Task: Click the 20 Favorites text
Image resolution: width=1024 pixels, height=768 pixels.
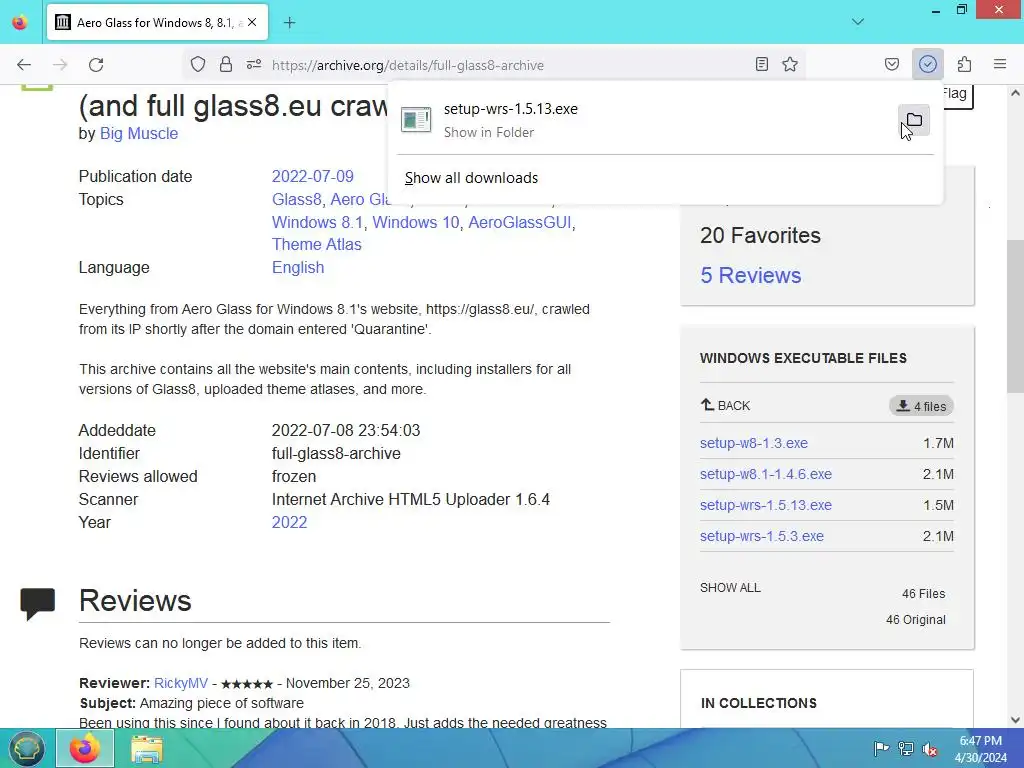Action: (x=760, y=235)
